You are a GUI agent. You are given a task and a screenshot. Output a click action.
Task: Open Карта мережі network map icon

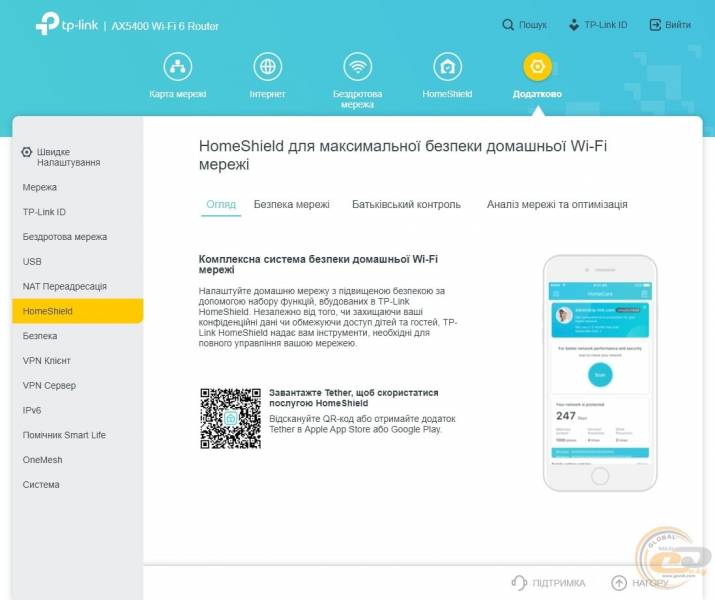[178, 67]
